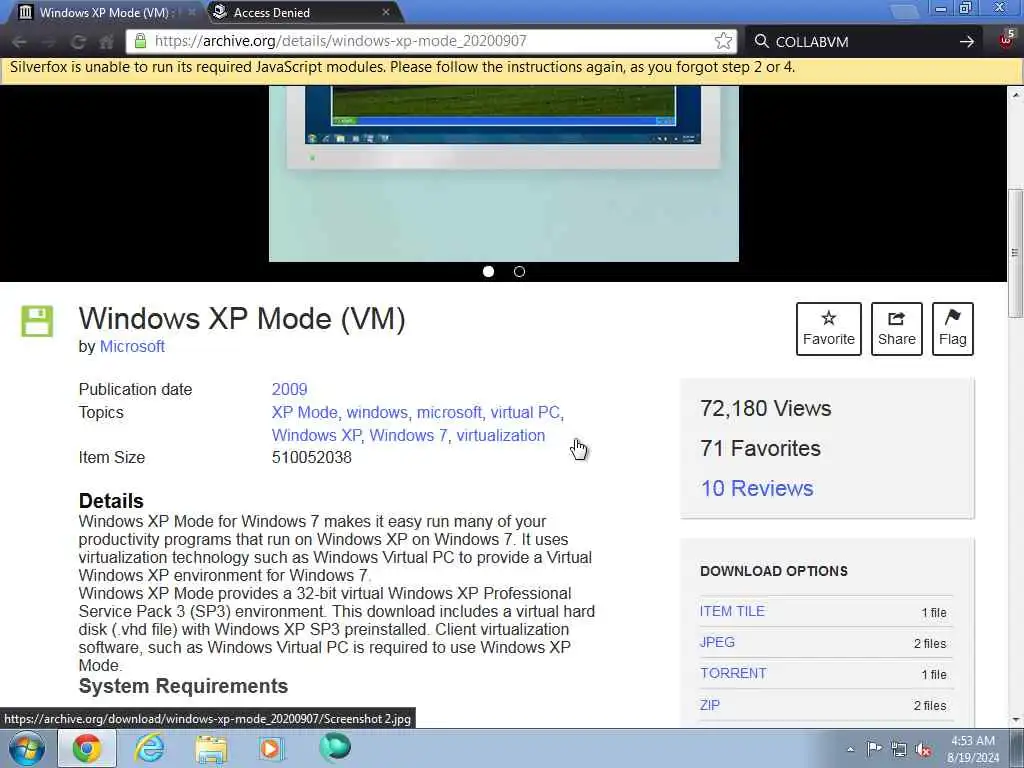
Task: Click the archive.org URL address bar
Action: 431,41
